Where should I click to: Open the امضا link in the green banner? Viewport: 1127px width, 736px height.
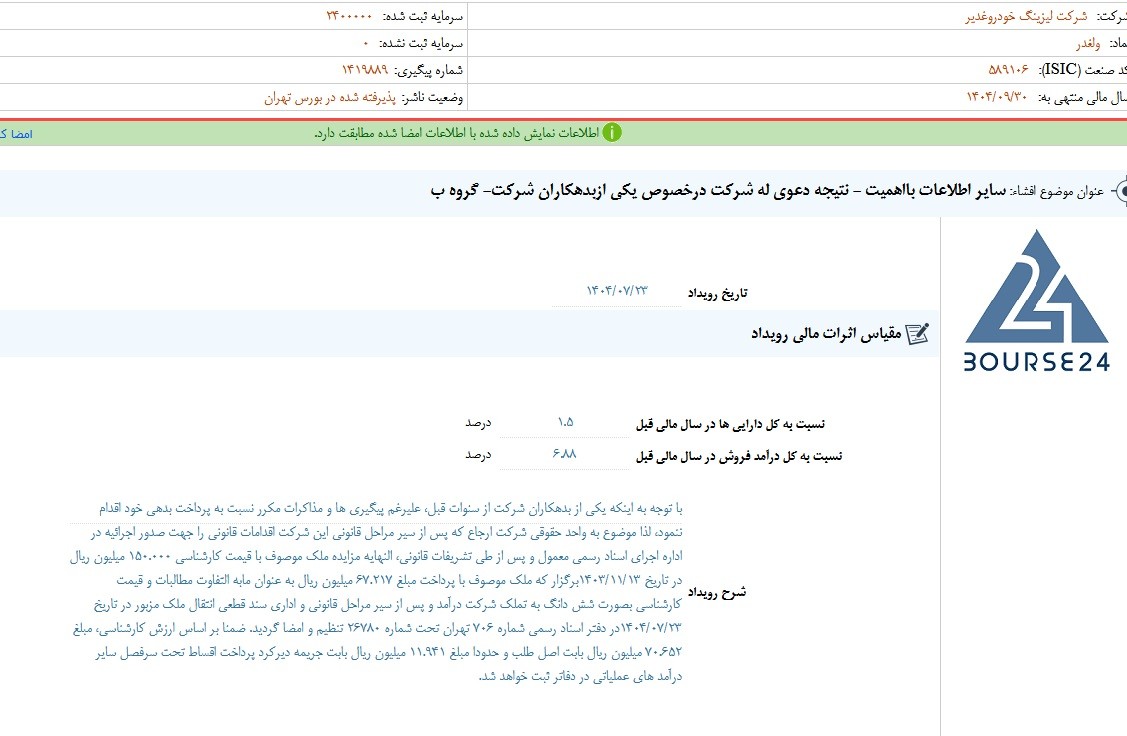[x=16, y=134]
